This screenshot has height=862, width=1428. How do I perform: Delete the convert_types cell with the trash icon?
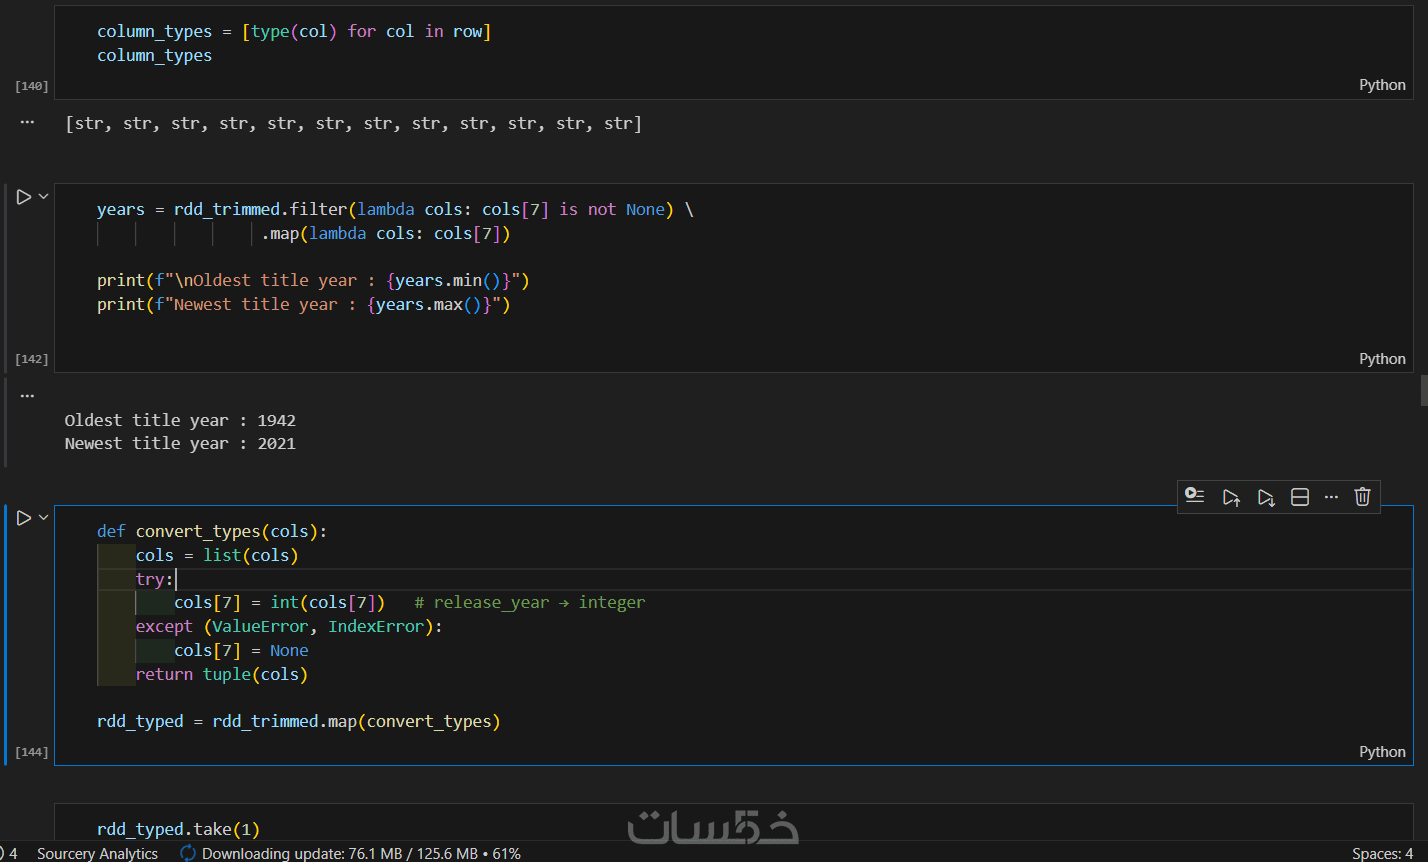click(1362, 497)
